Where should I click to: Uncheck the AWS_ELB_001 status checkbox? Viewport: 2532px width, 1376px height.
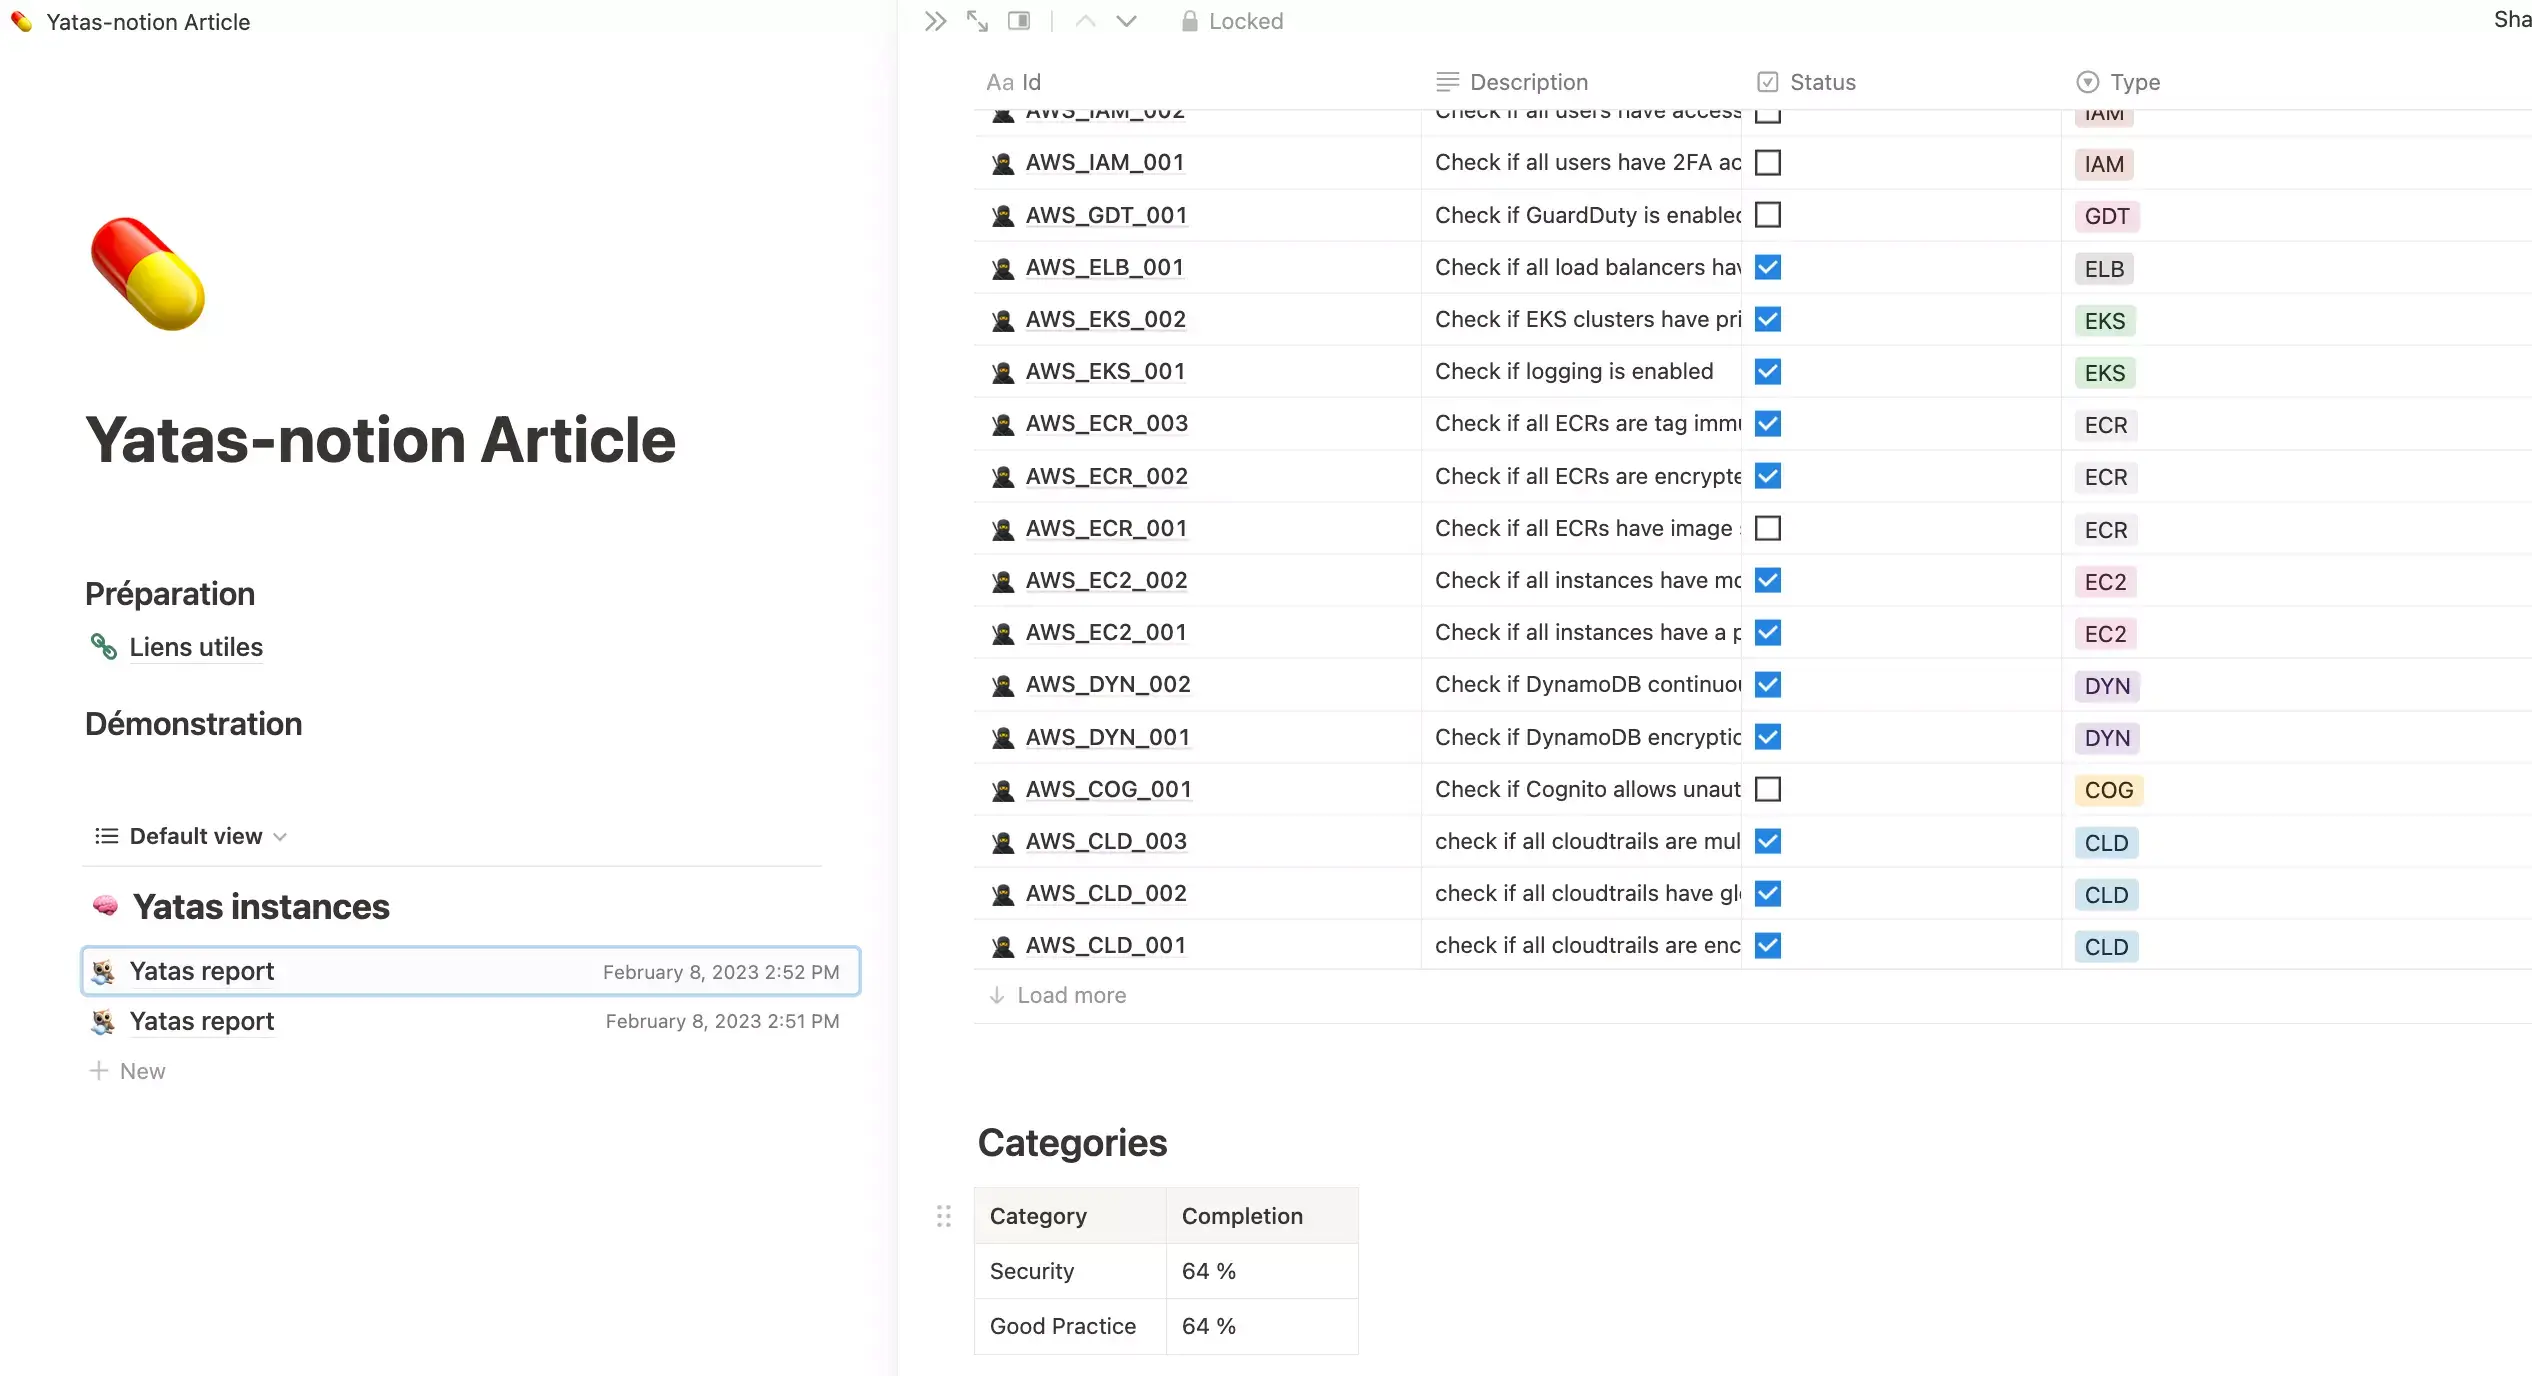[1768, 267]
